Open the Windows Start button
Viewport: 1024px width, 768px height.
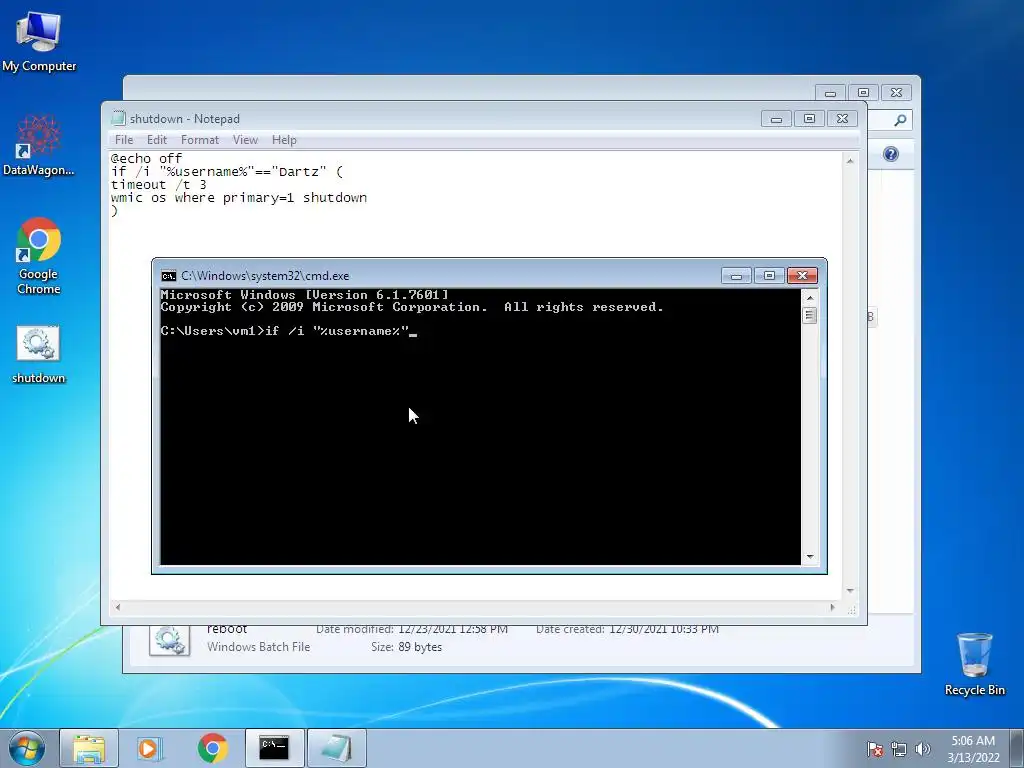pos(26,748)
